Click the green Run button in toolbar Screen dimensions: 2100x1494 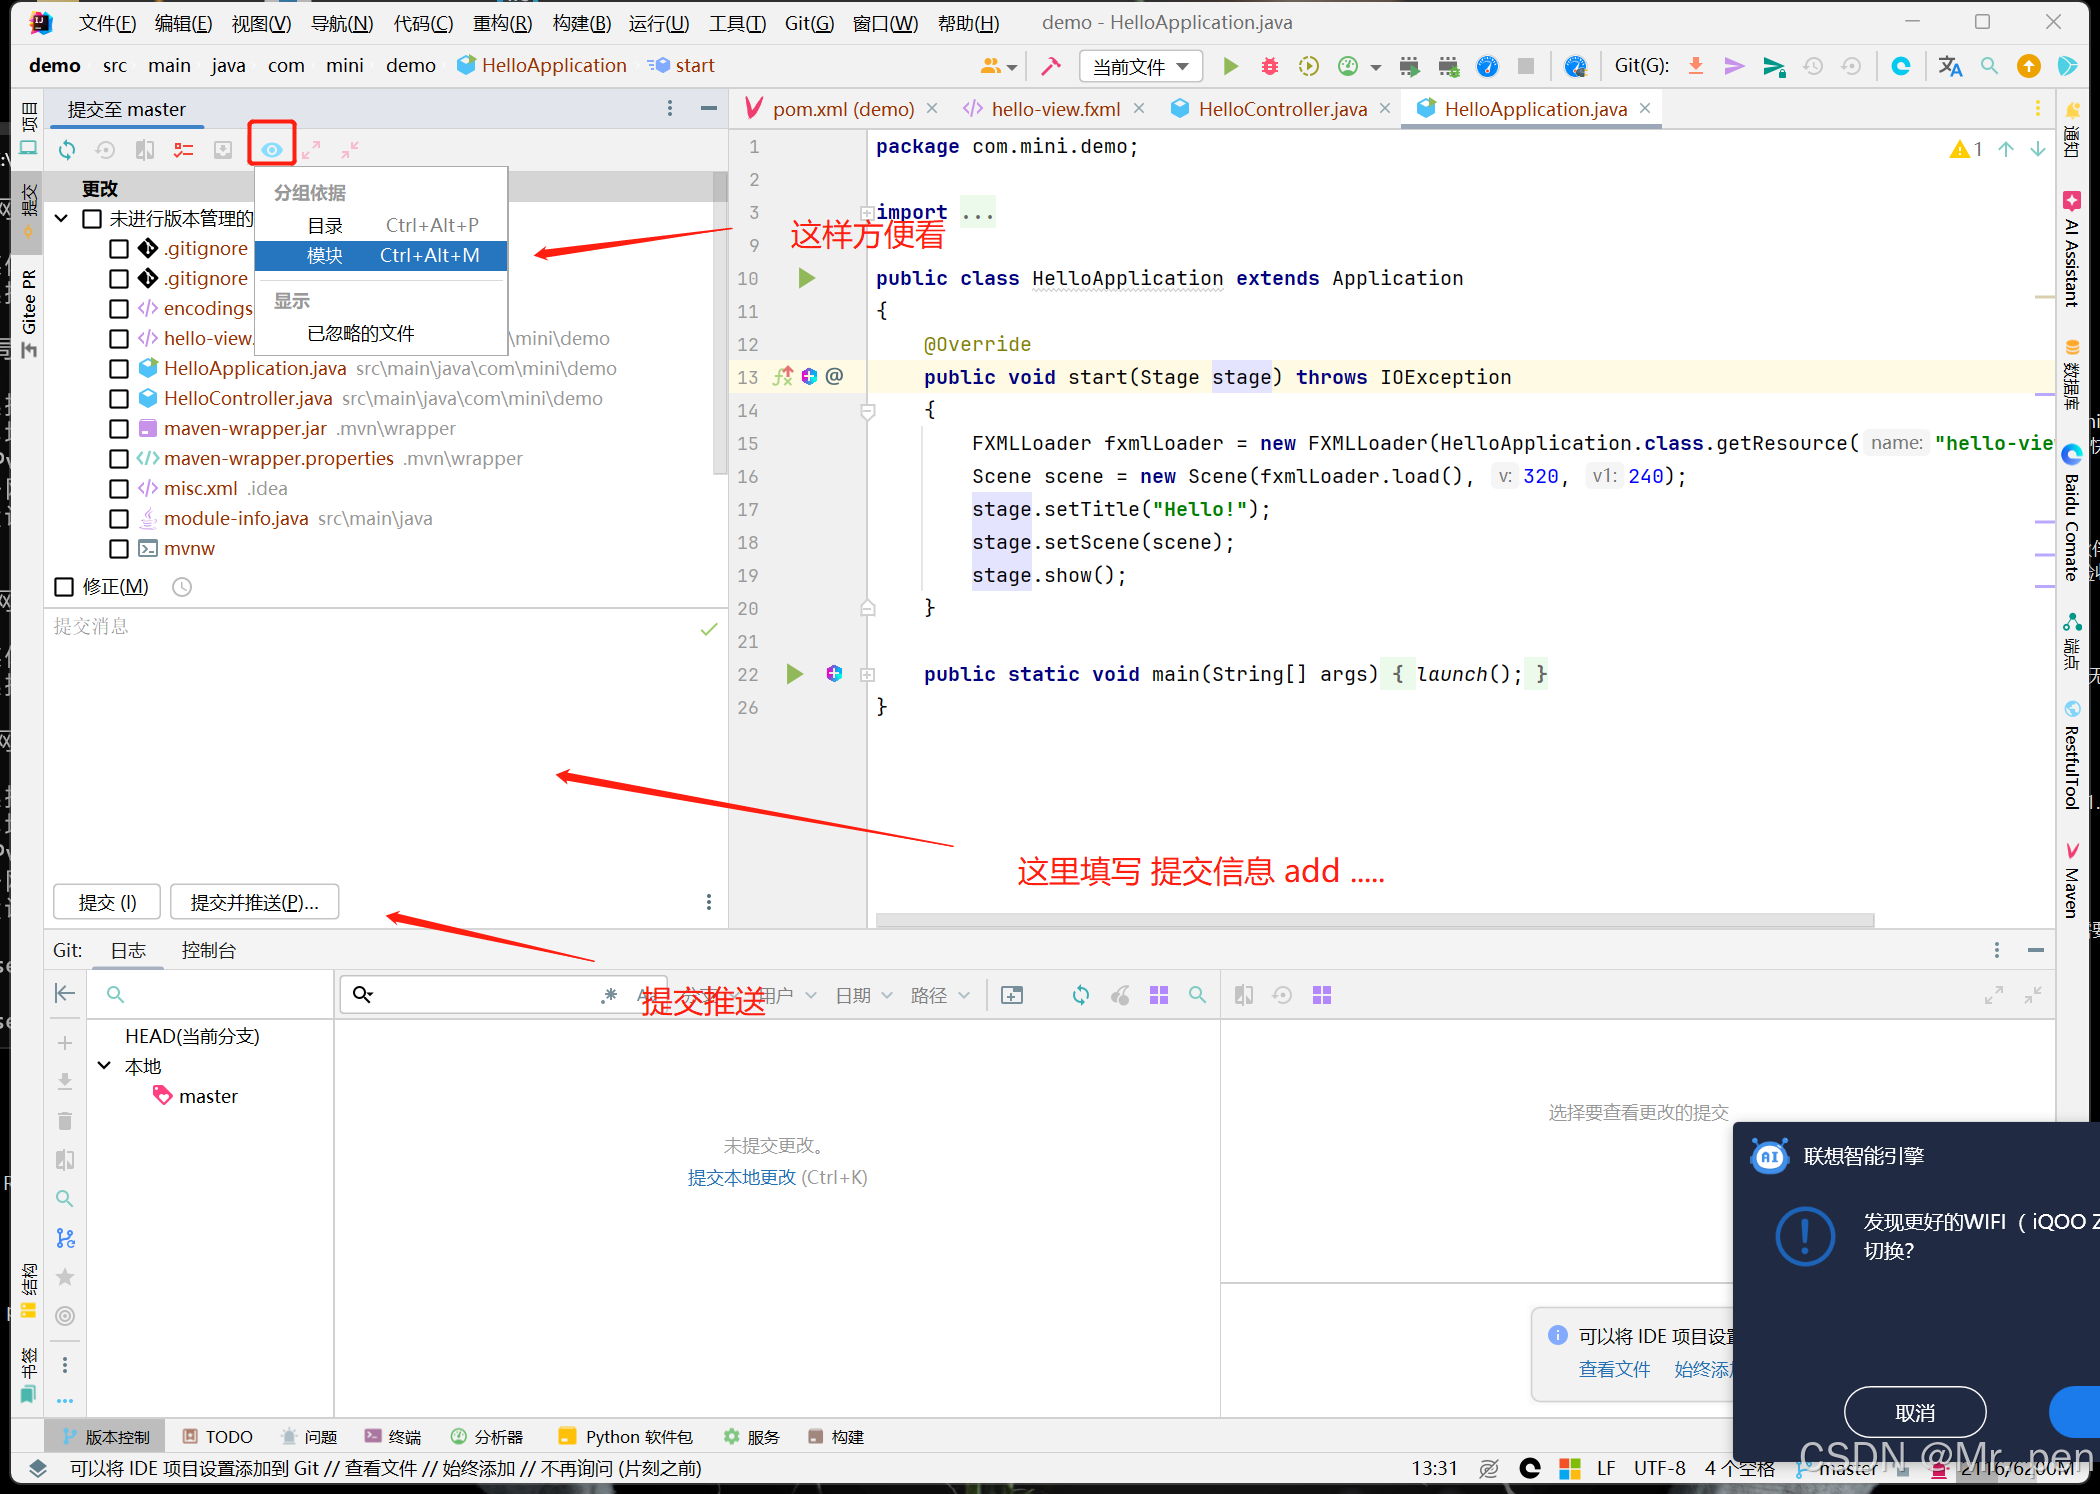1231,66
